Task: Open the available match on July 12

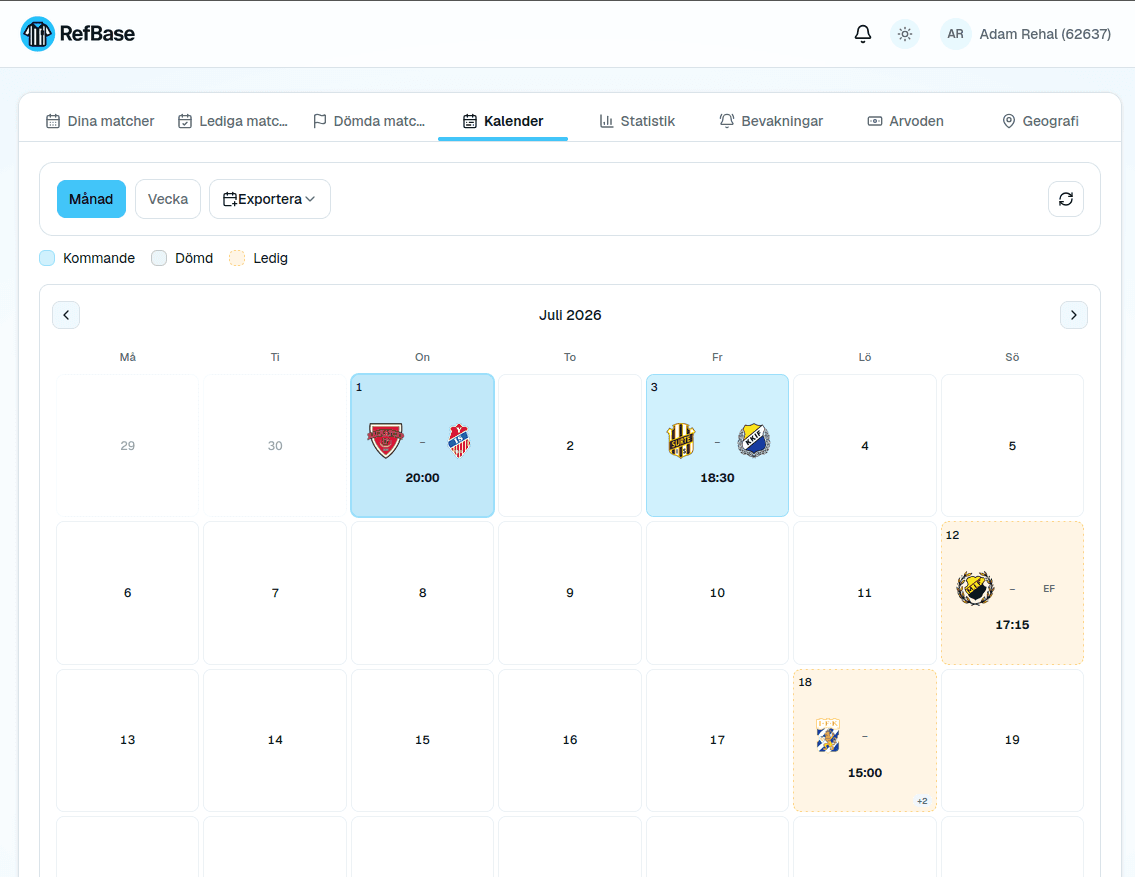Action: 1012,593
